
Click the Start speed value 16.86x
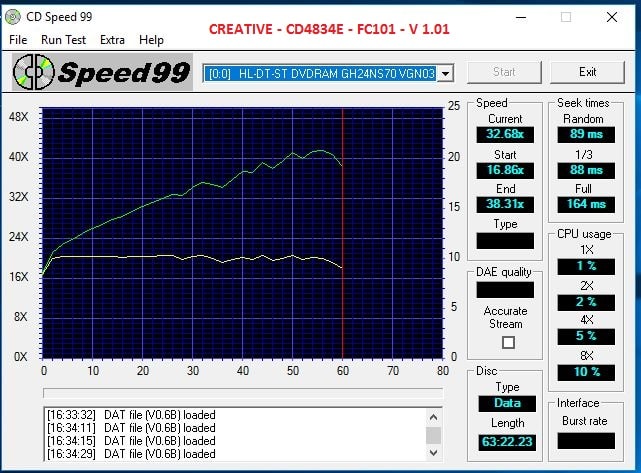(x=505, y=170)
